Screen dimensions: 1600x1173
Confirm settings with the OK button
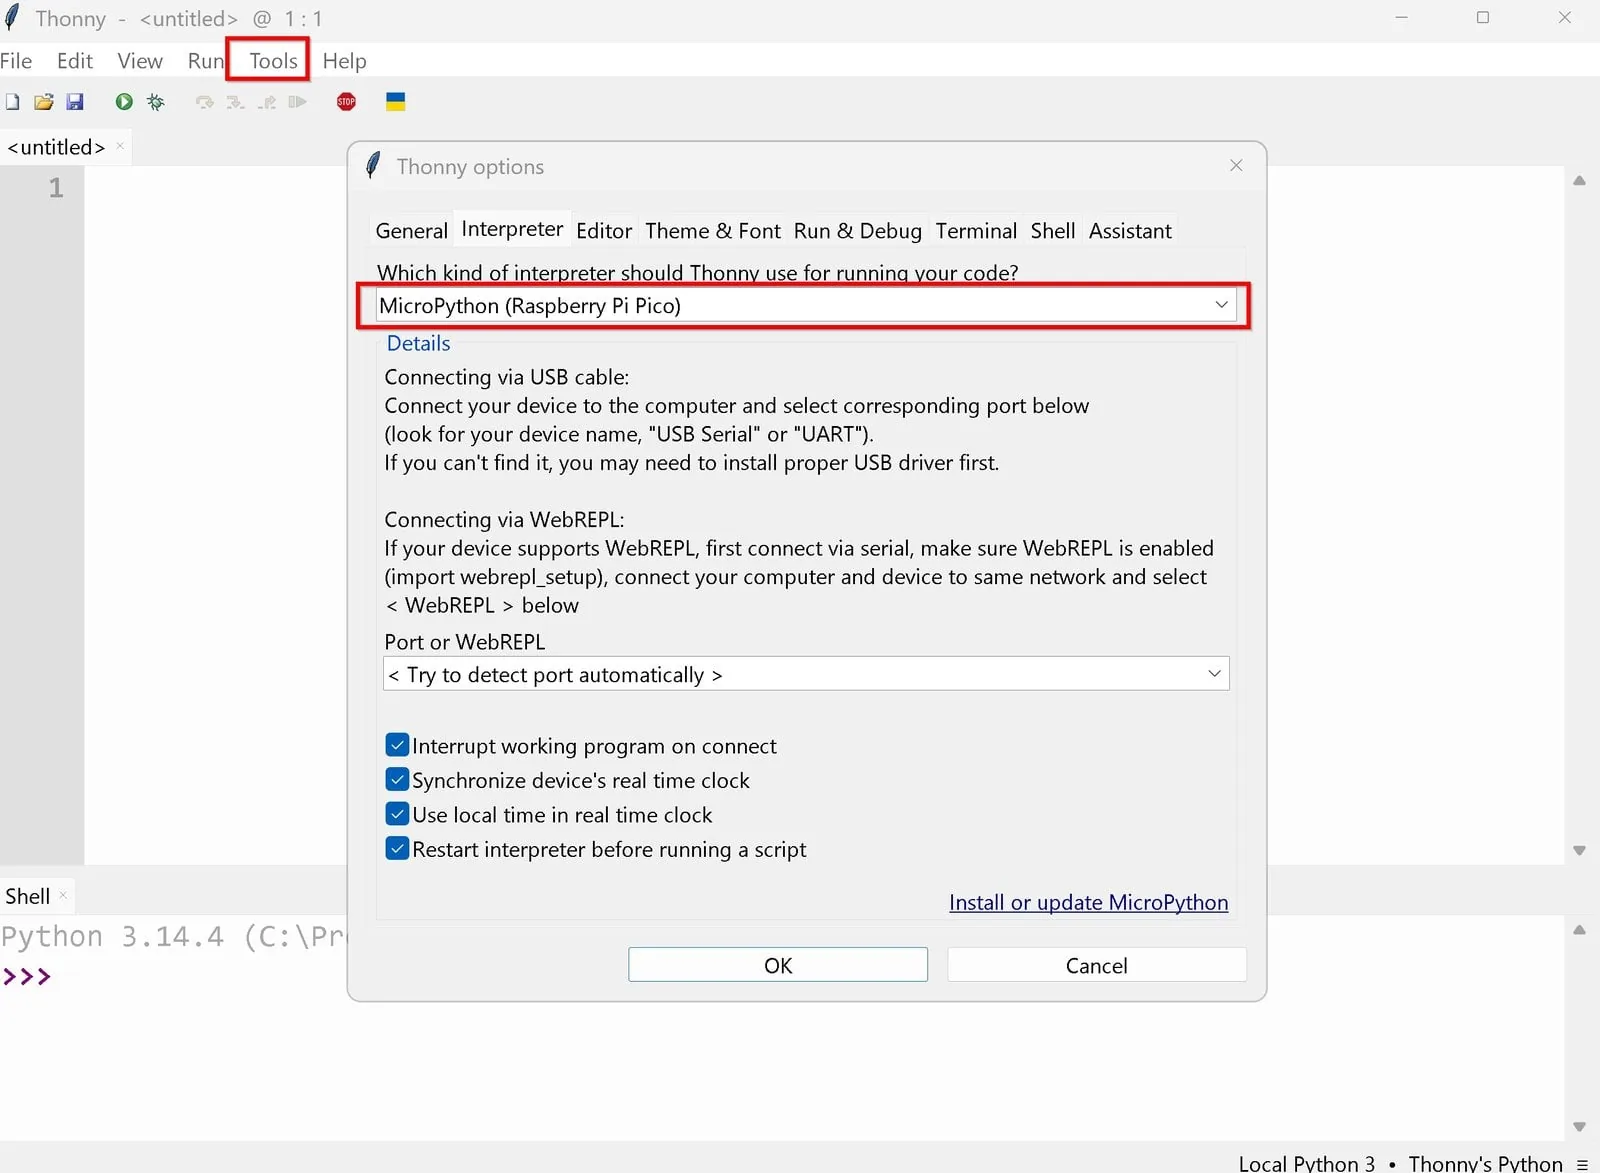778,965
